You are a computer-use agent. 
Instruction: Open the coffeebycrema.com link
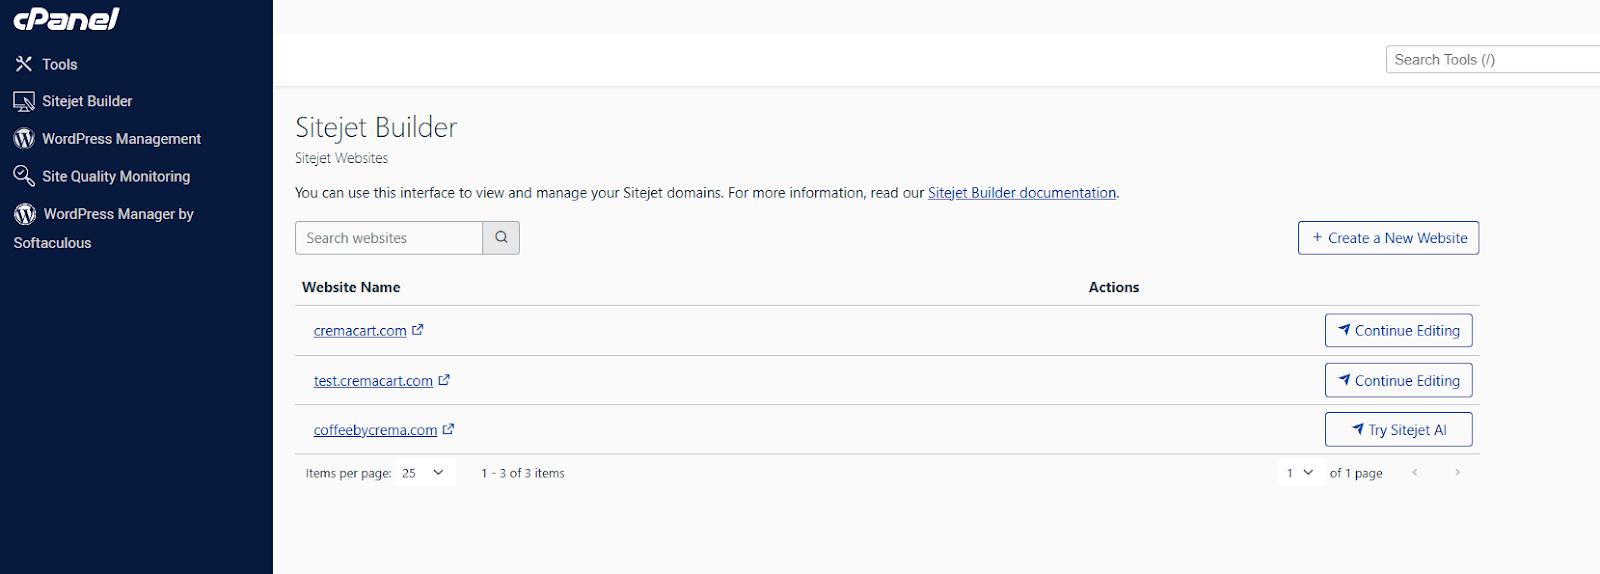point(375,430)
